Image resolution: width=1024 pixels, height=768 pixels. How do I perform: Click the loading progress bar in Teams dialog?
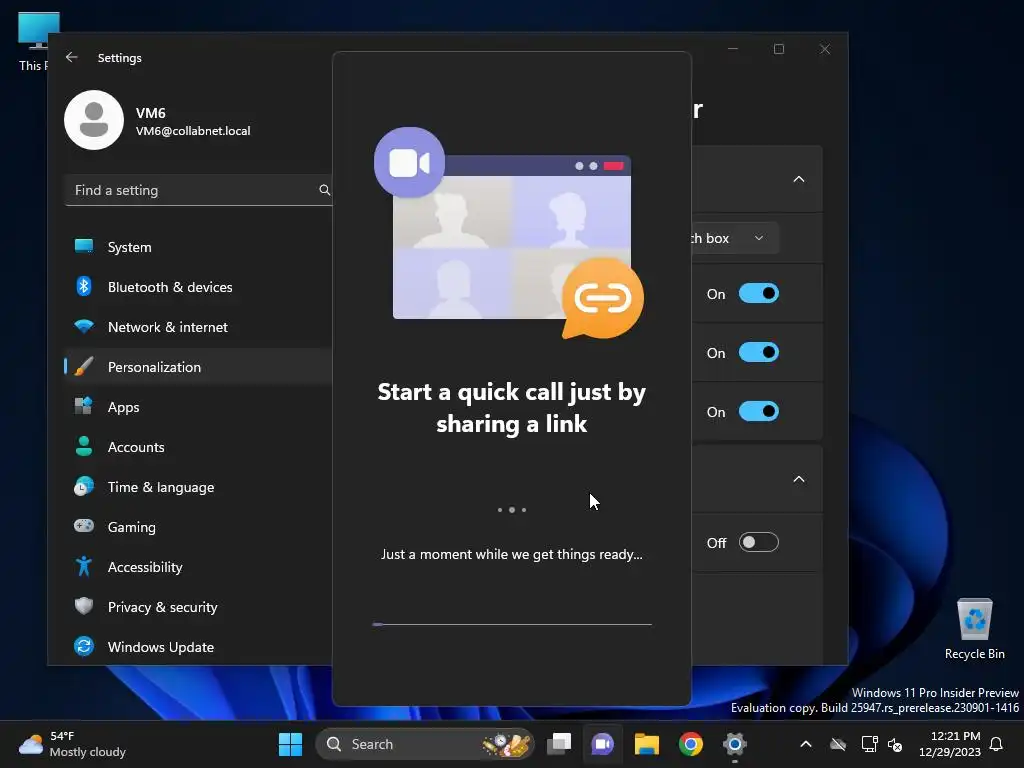[x=512, y=624]
